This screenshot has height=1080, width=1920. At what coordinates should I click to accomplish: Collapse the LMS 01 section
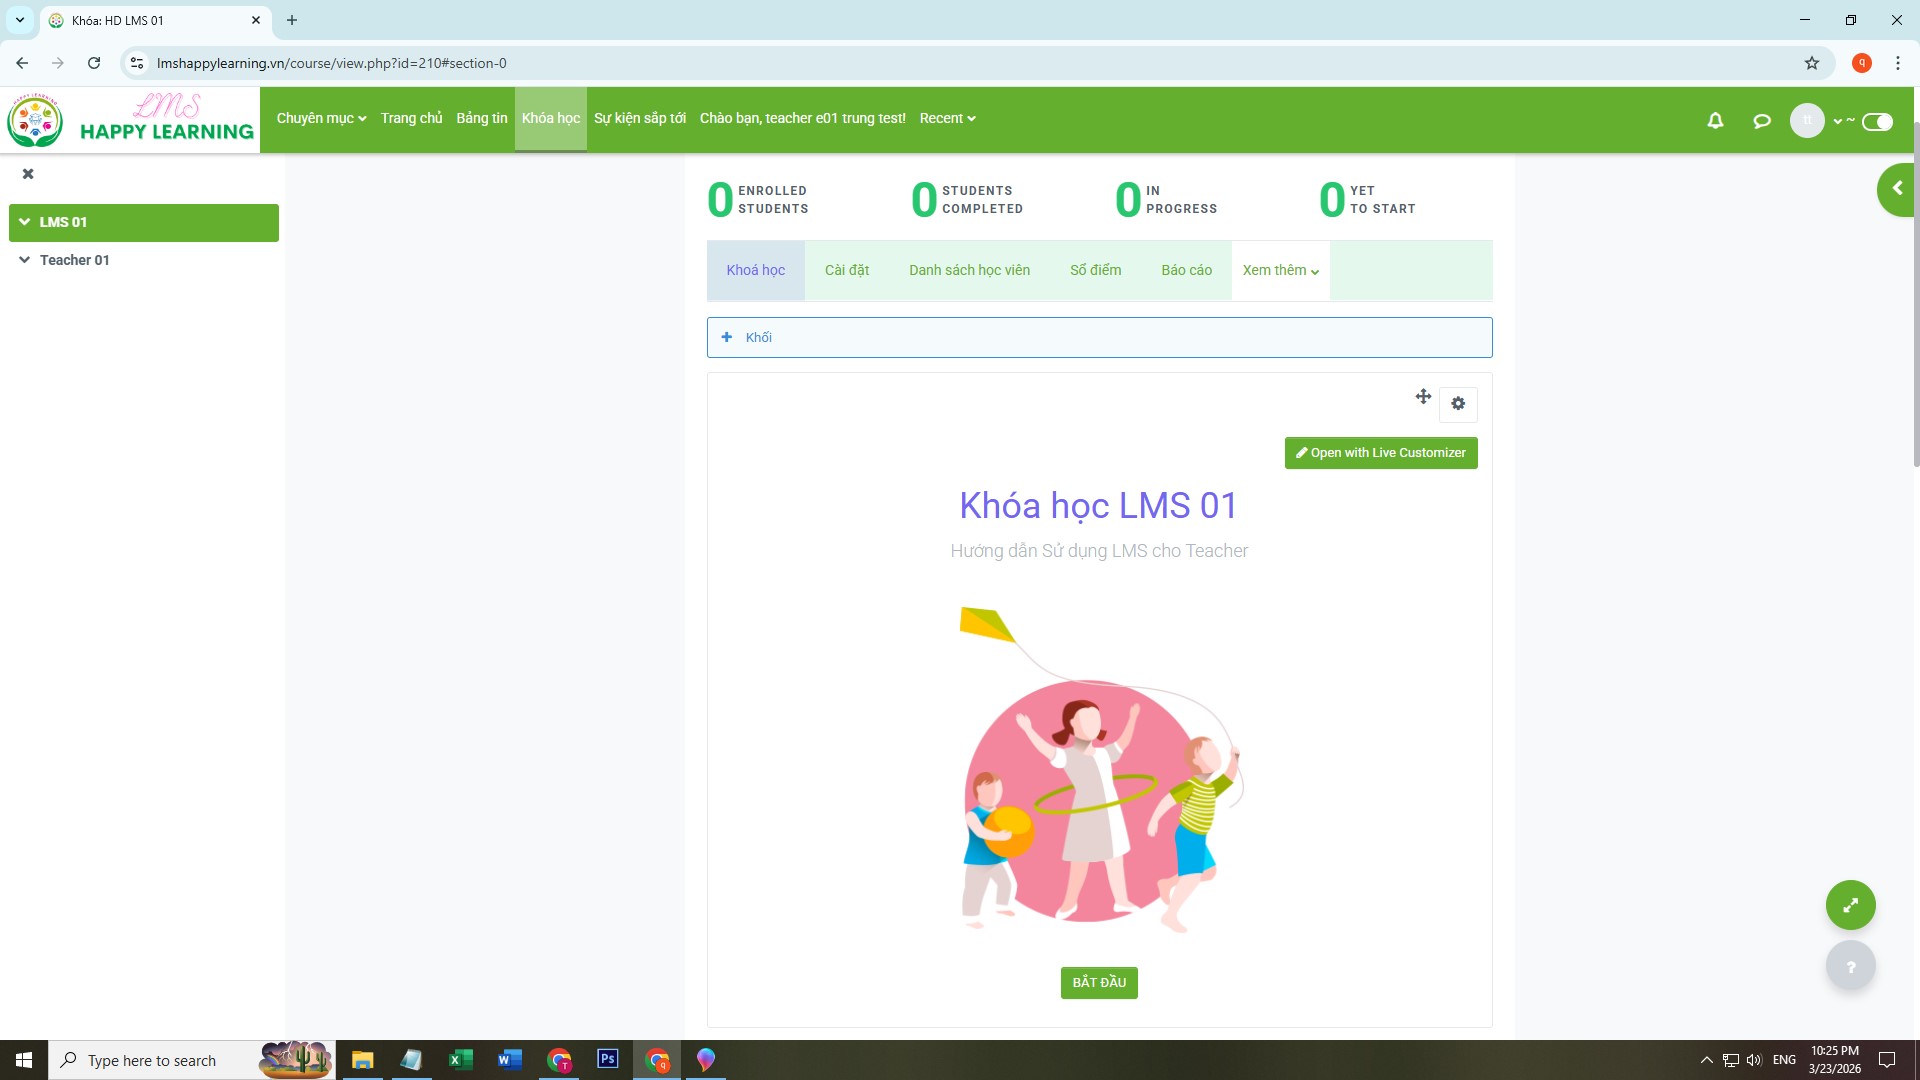coord(25,222)
